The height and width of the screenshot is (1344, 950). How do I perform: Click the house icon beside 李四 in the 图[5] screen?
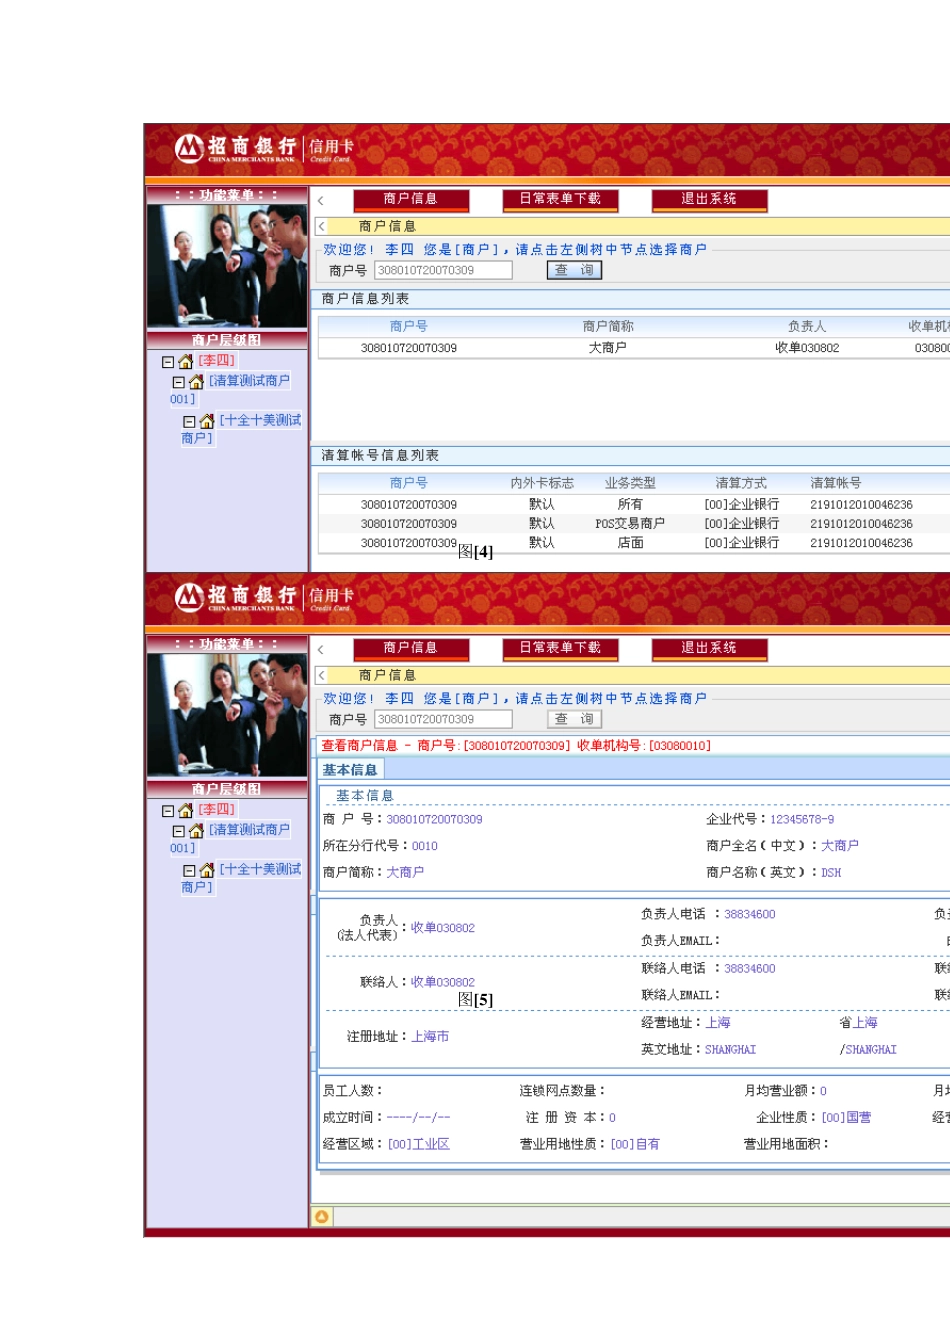click(x=185, y=810)
